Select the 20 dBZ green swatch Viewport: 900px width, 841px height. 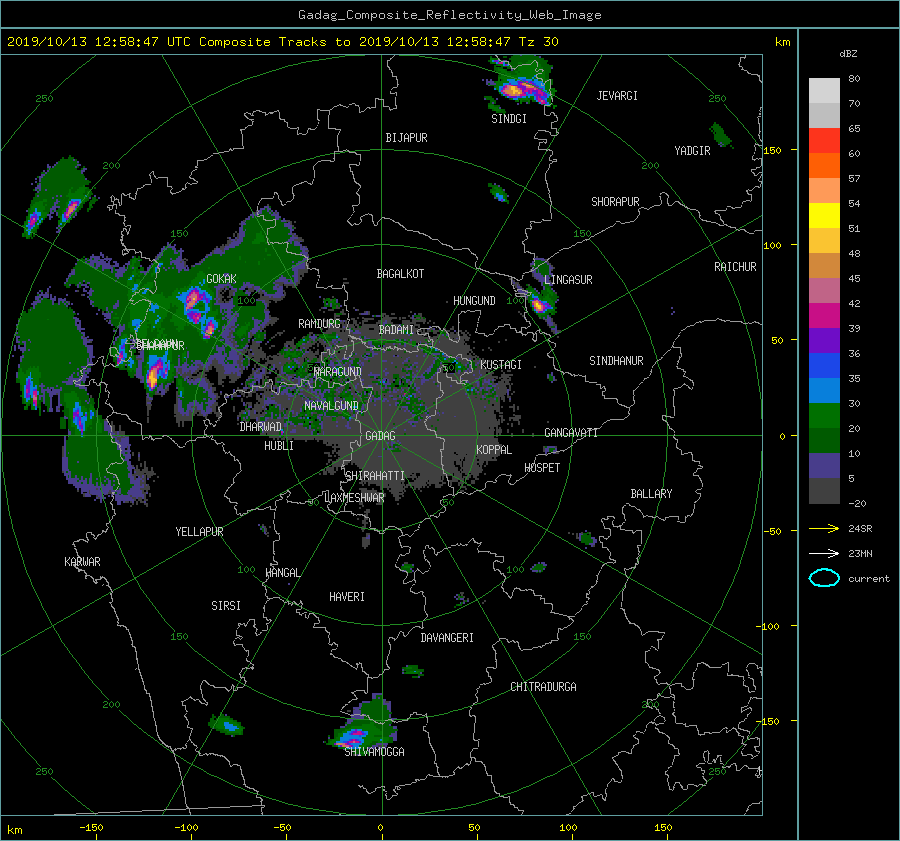coord(824,416)
